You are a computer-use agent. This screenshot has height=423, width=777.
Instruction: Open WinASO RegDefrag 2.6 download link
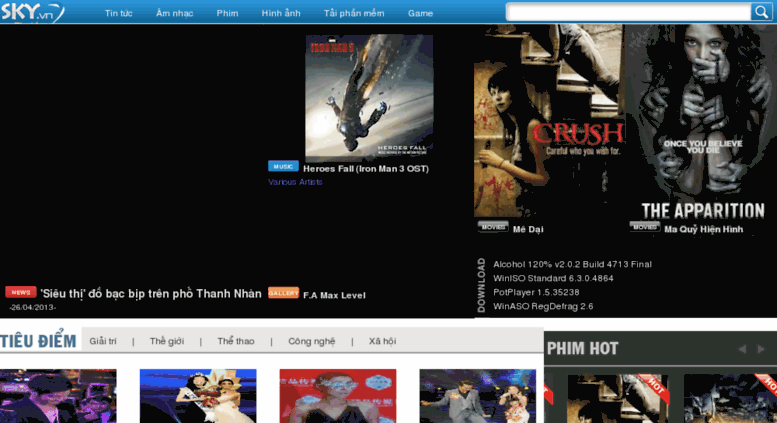[543, 306]
